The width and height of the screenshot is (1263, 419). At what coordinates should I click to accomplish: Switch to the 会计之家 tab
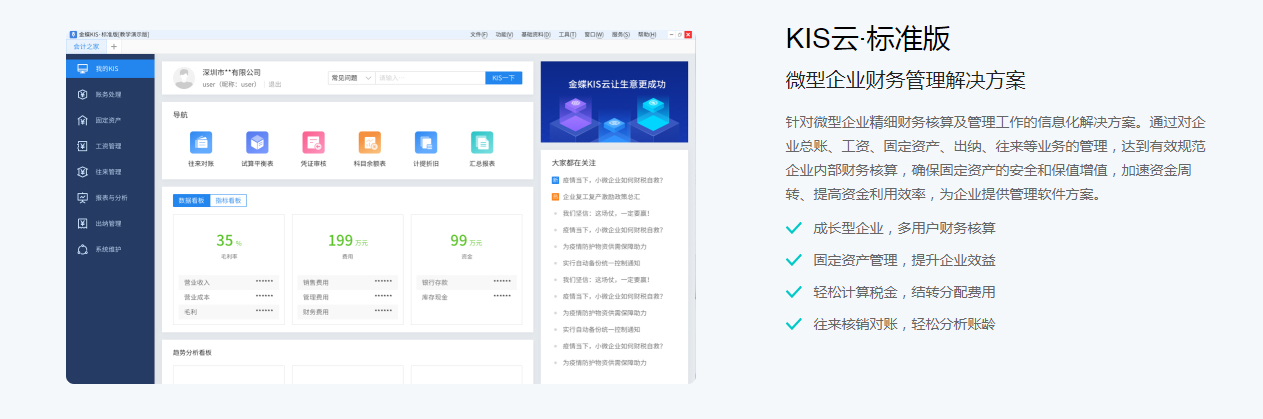[84, 46]
